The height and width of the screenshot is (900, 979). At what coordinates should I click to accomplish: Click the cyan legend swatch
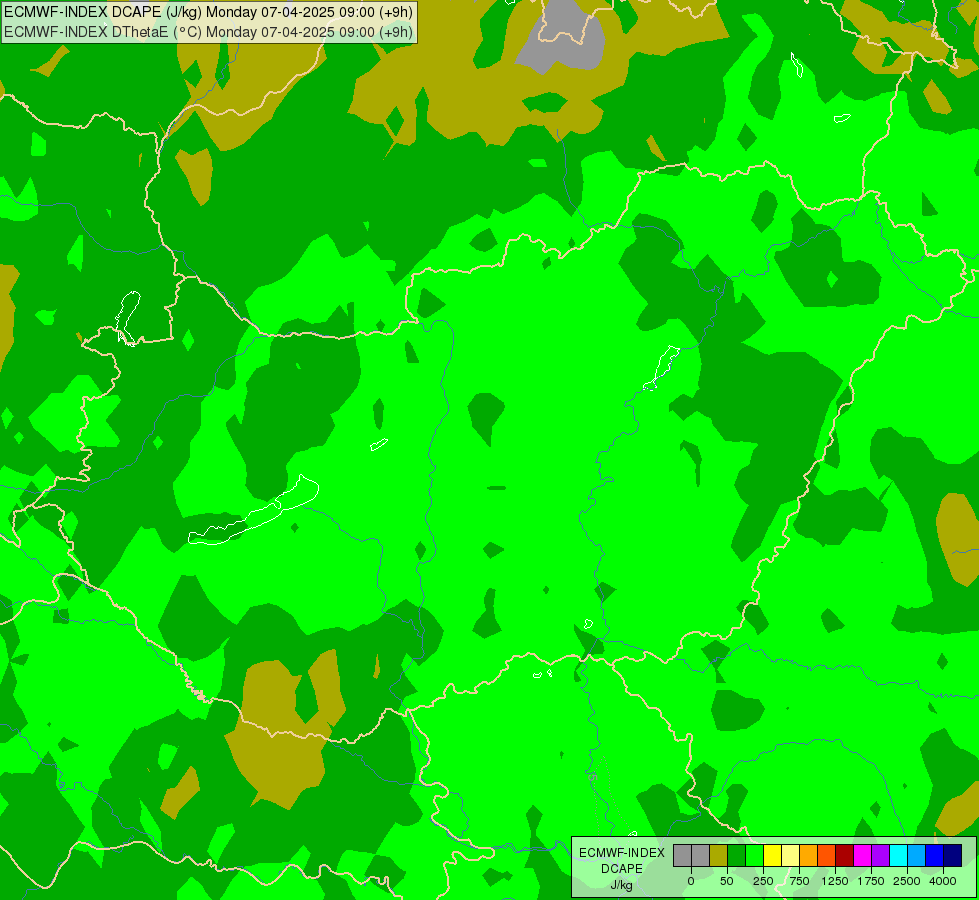click(899, 856)
